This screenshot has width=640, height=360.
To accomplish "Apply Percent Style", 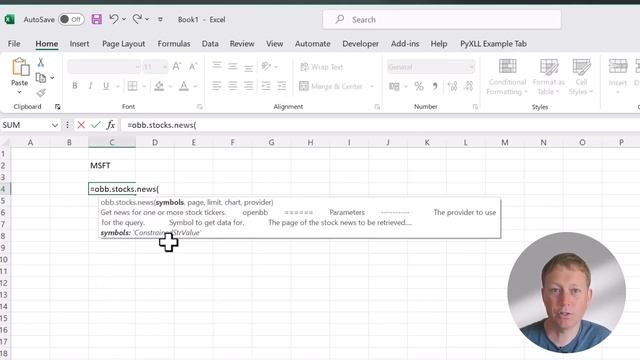I will click(x=419, y=86).
